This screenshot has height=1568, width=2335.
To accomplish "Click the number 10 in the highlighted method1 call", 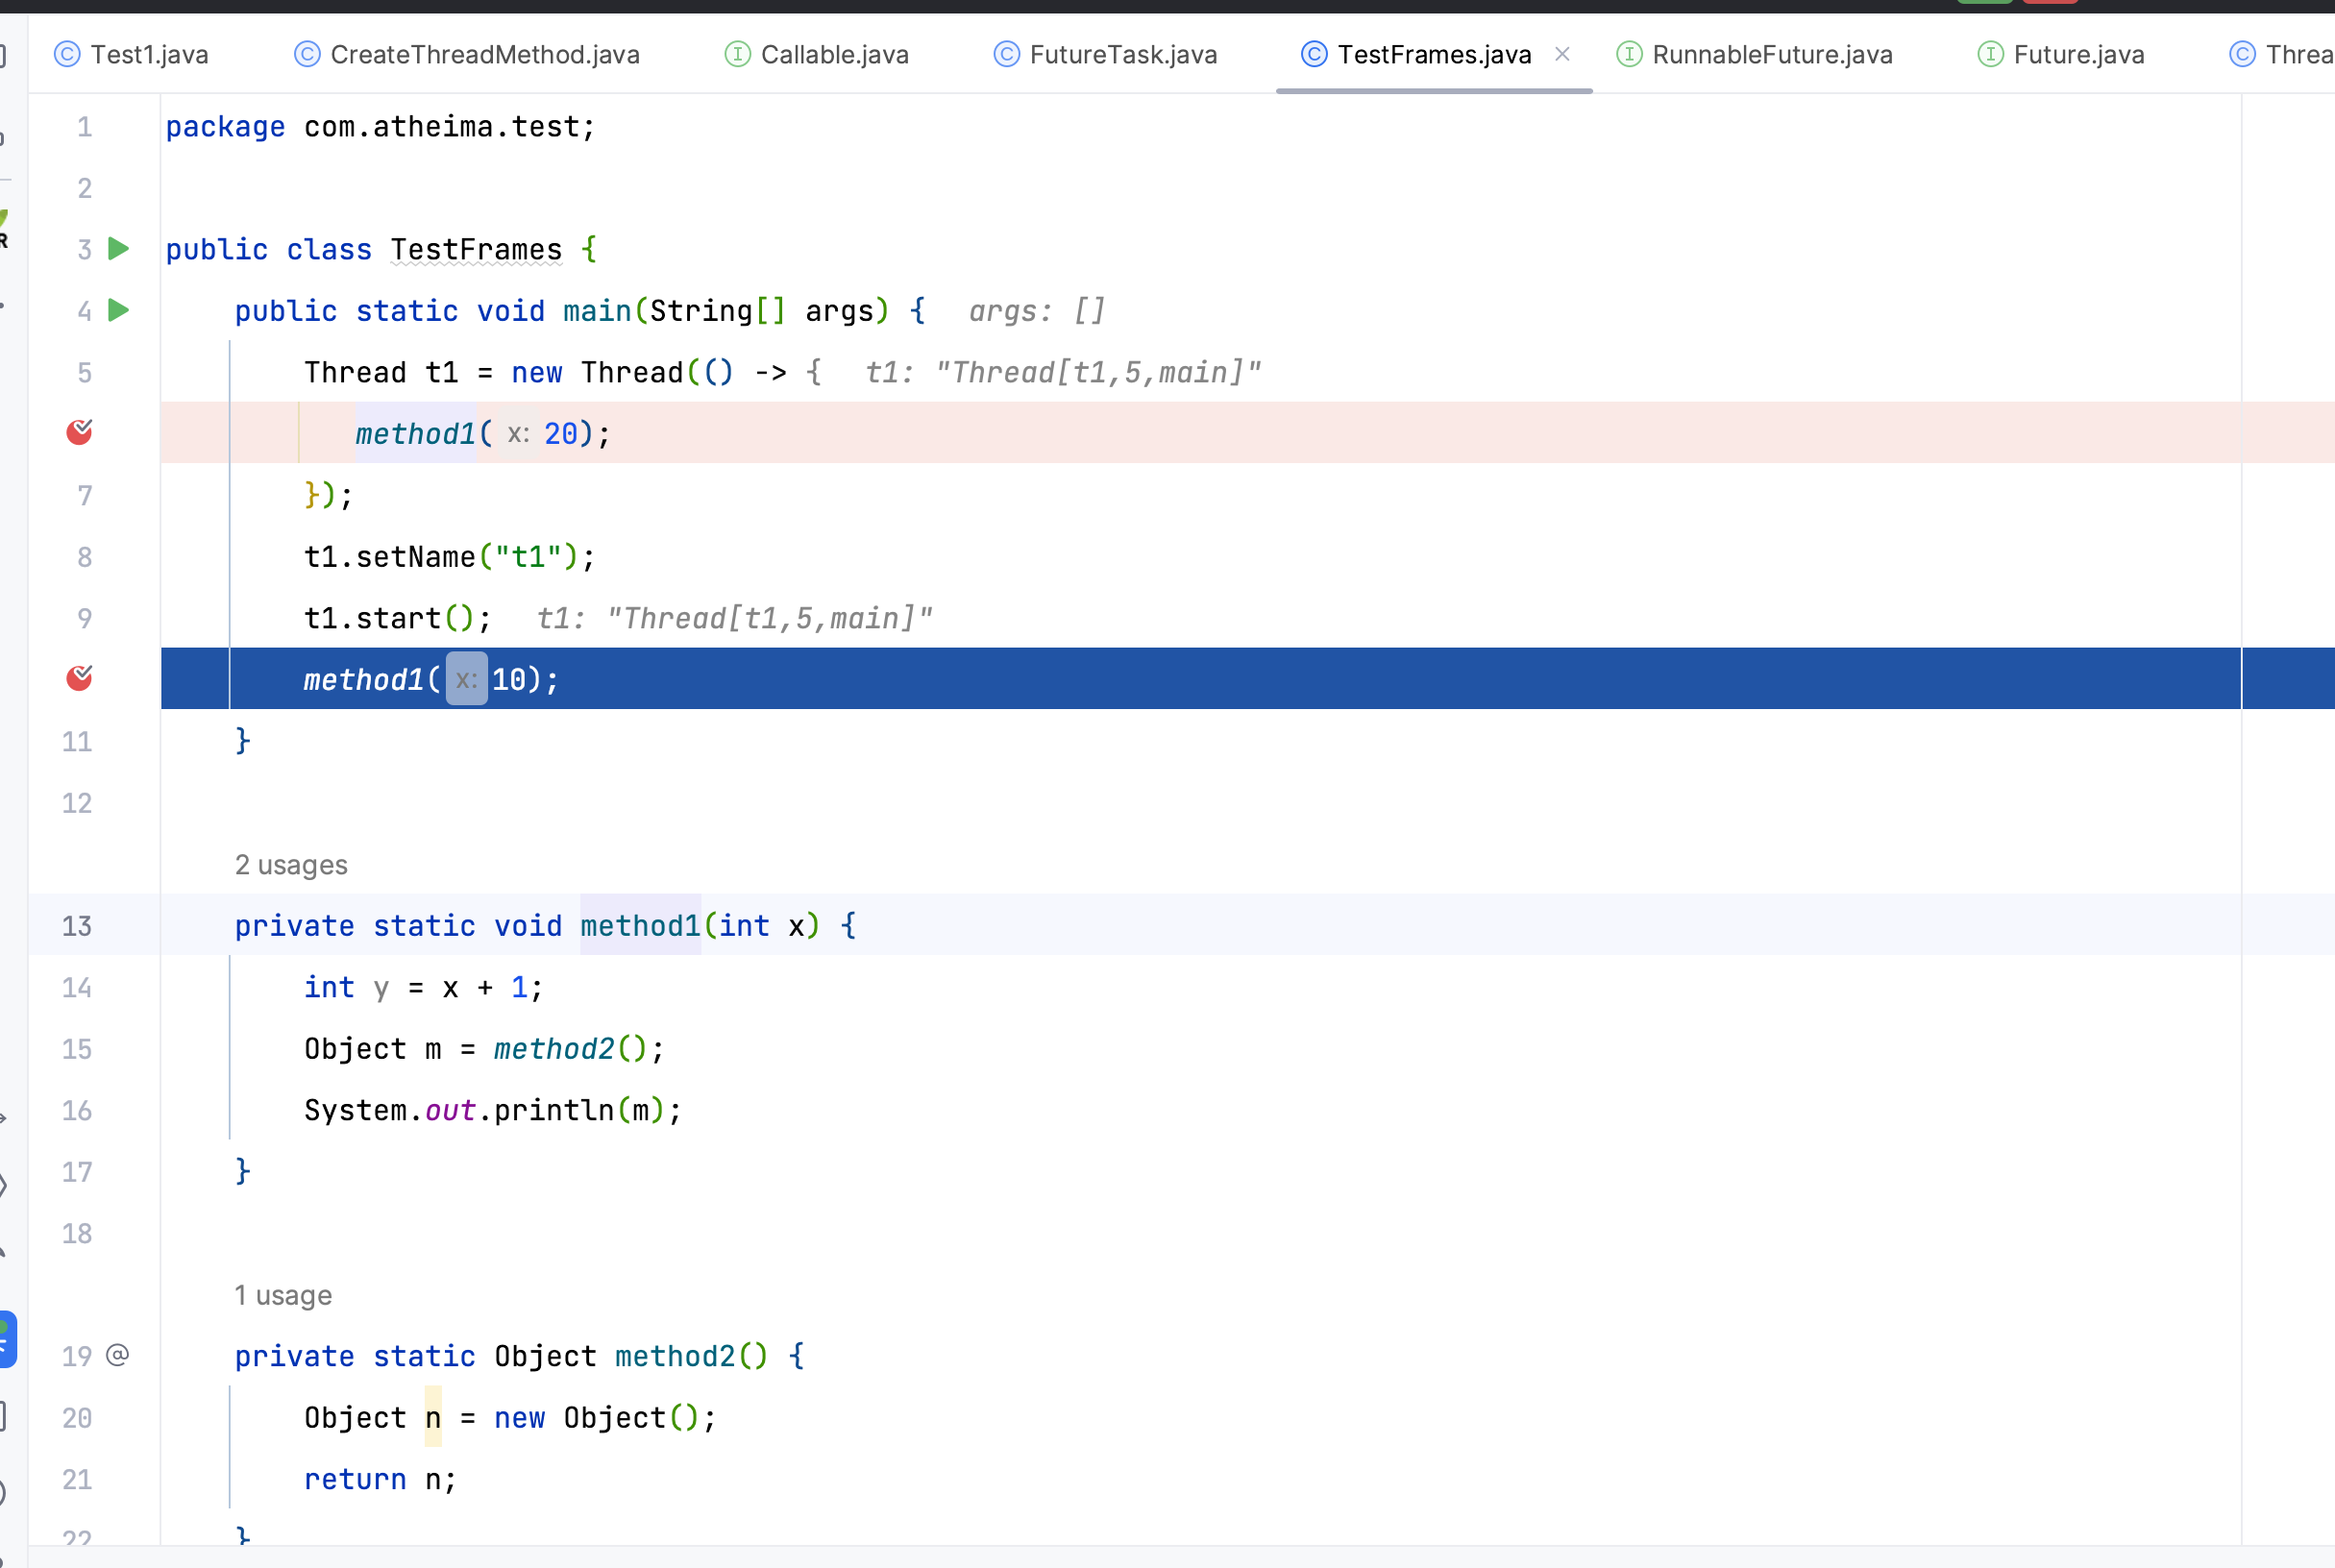I will 509,680.
